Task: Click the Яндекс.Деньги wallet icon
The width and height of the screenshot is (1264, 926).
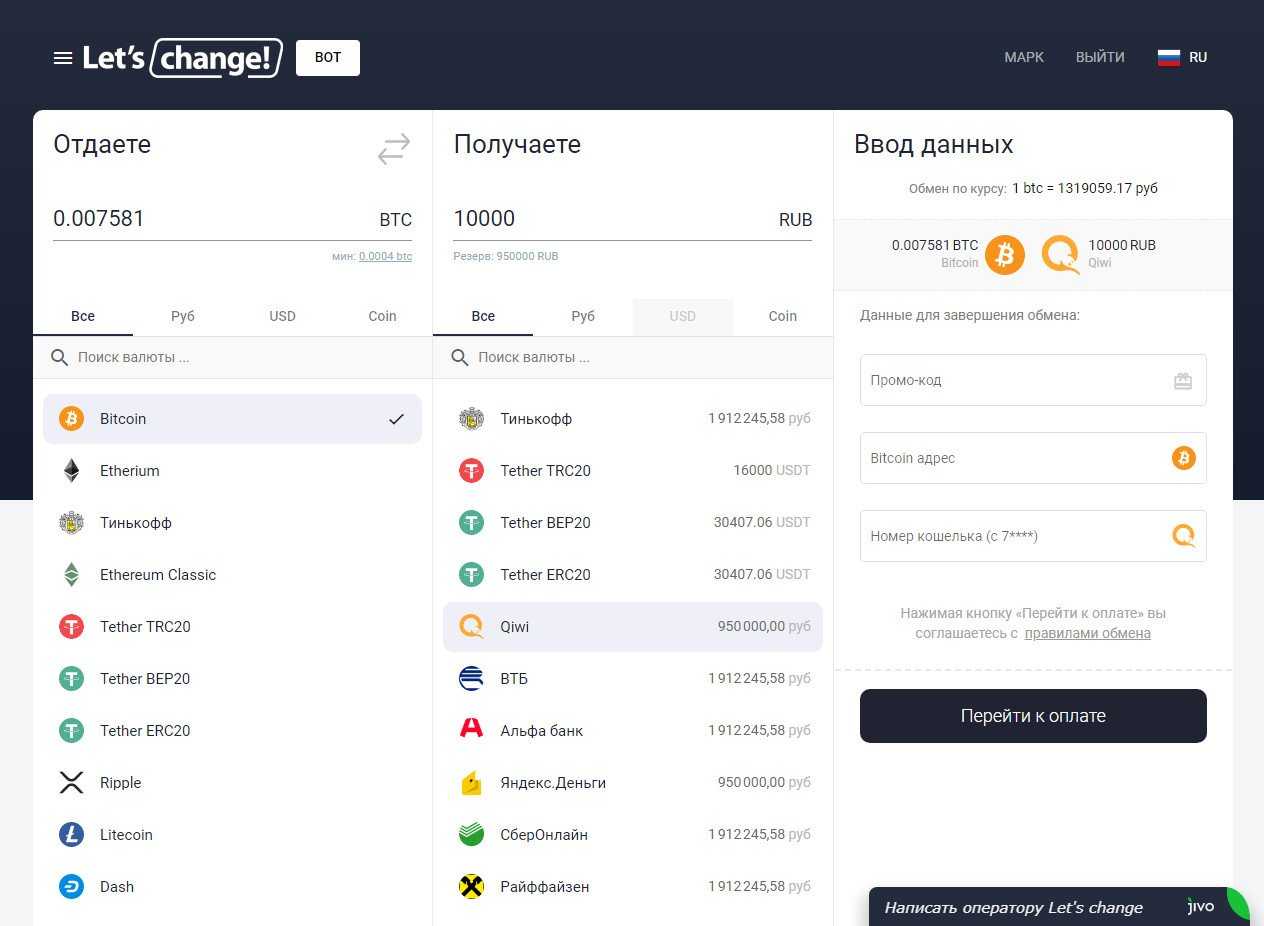Action: coord(471,783)
